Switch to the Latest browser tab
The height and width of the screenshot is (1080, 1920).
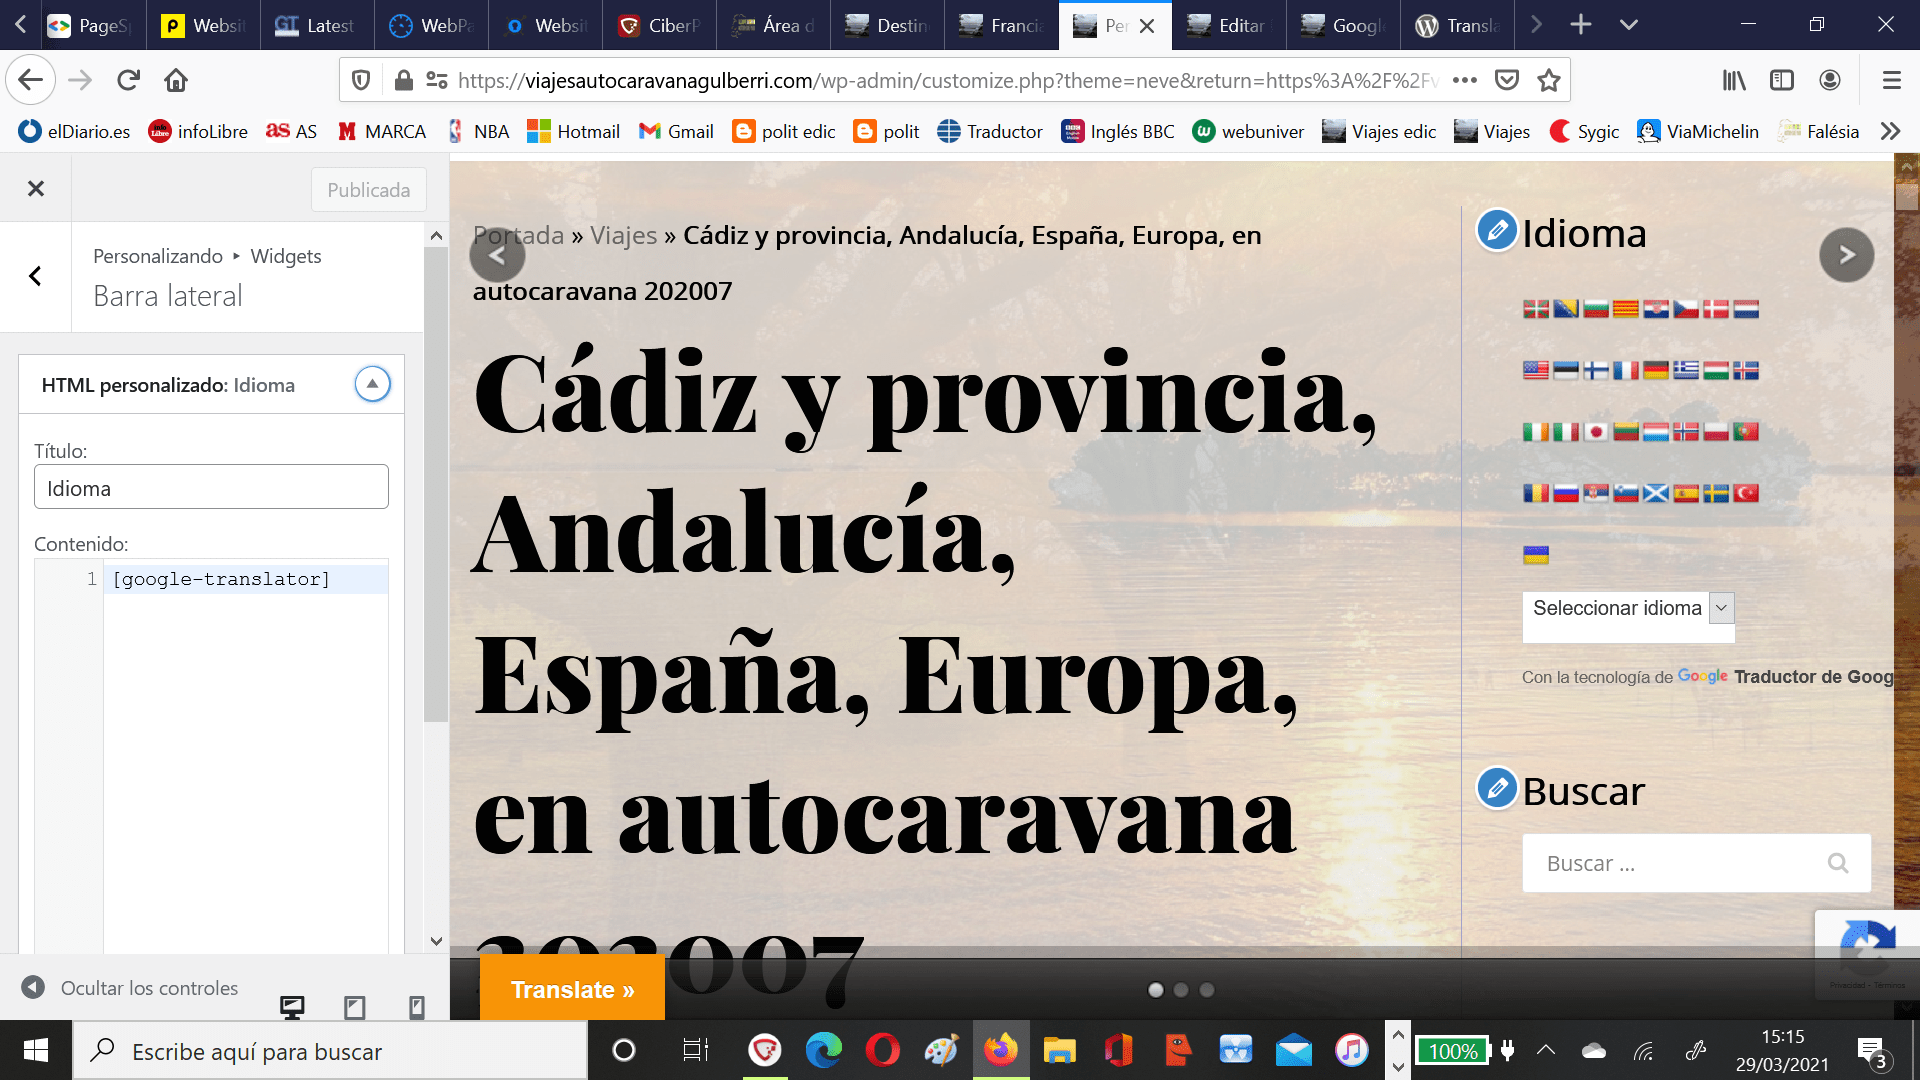pos(317,25)
